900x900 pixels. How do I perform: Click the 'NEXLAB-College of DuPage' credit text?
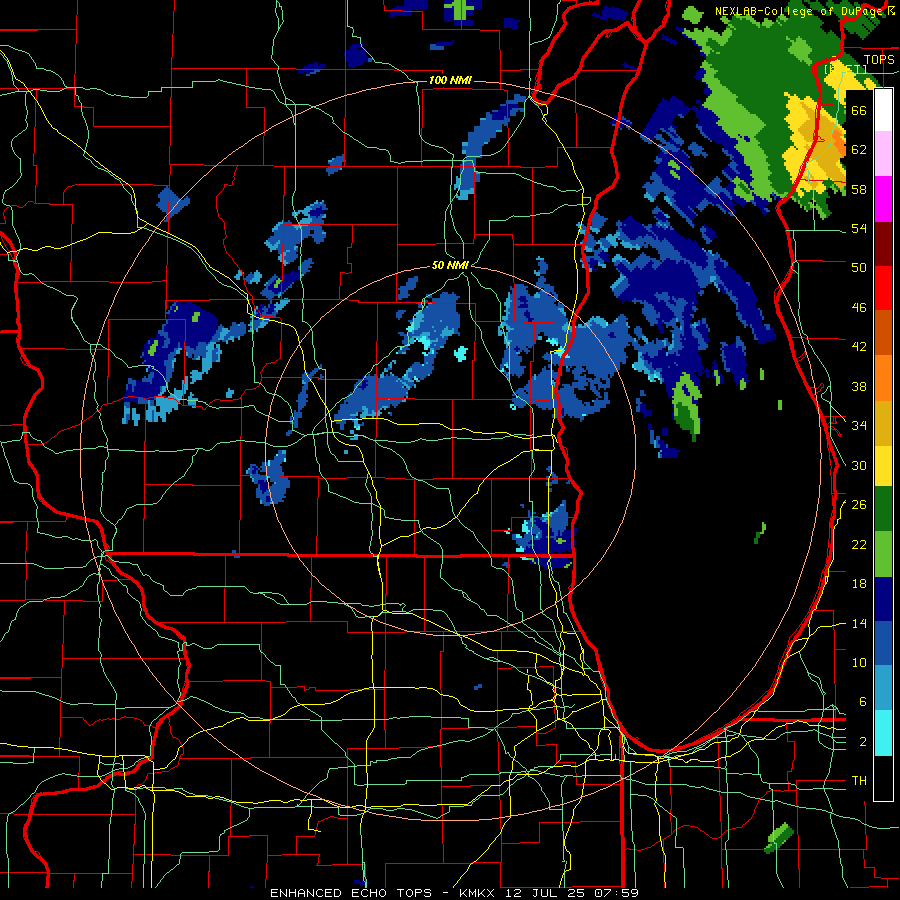[x=800, y=11]
